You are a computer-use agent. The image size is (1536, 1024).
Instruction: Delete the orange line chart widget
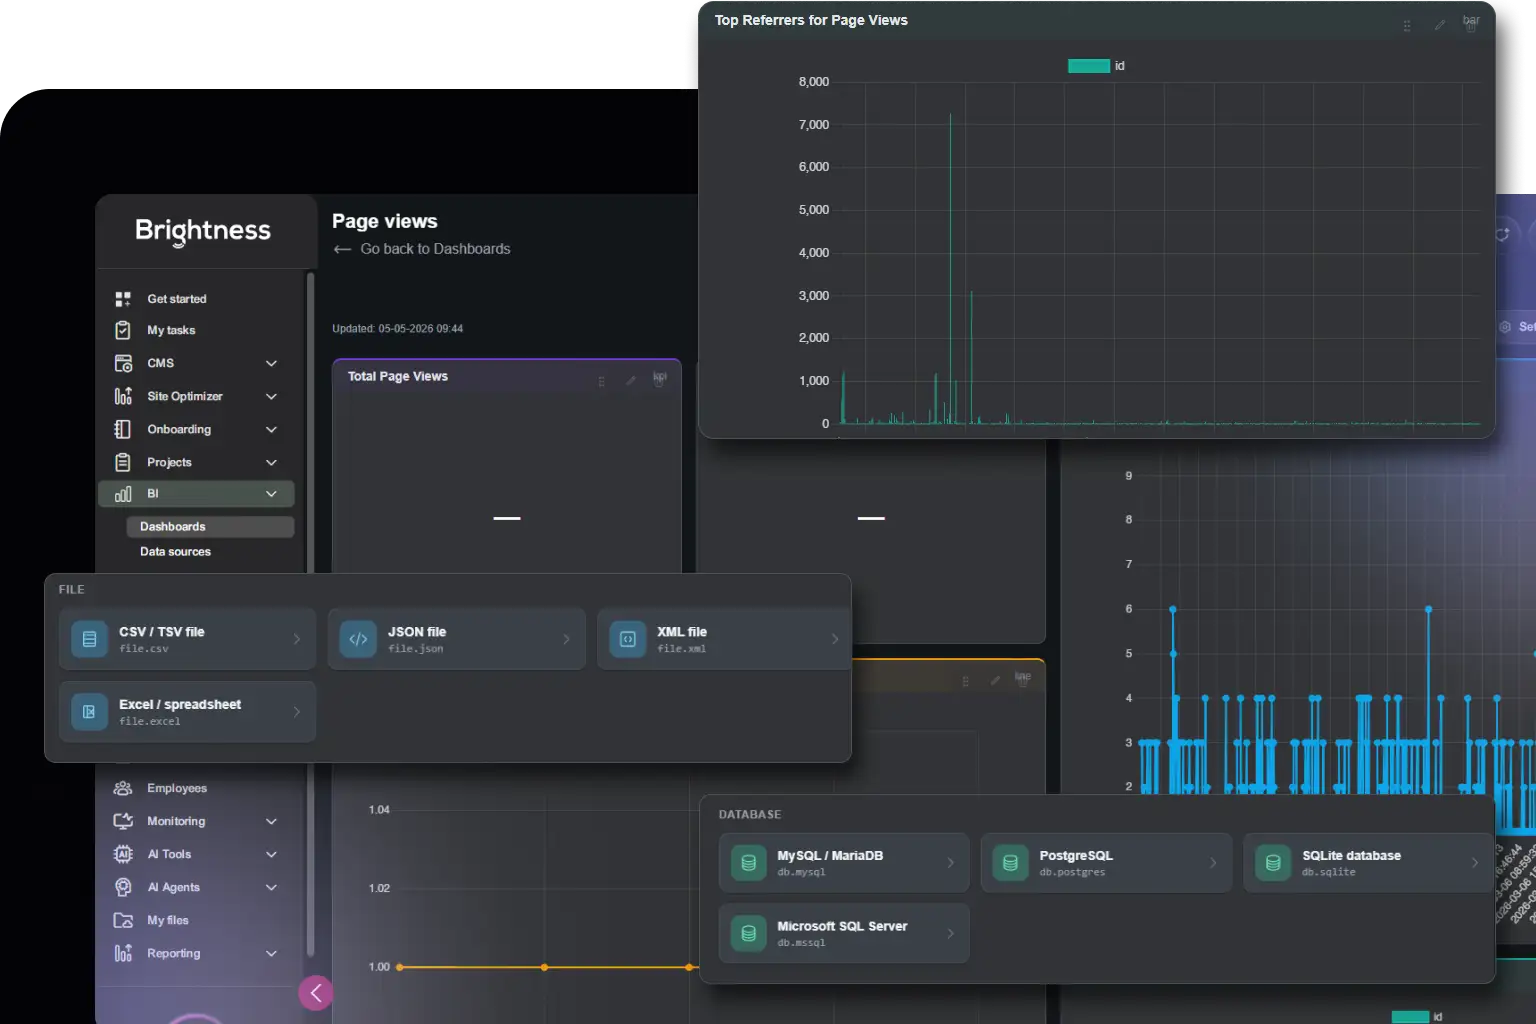[1023, 681]
